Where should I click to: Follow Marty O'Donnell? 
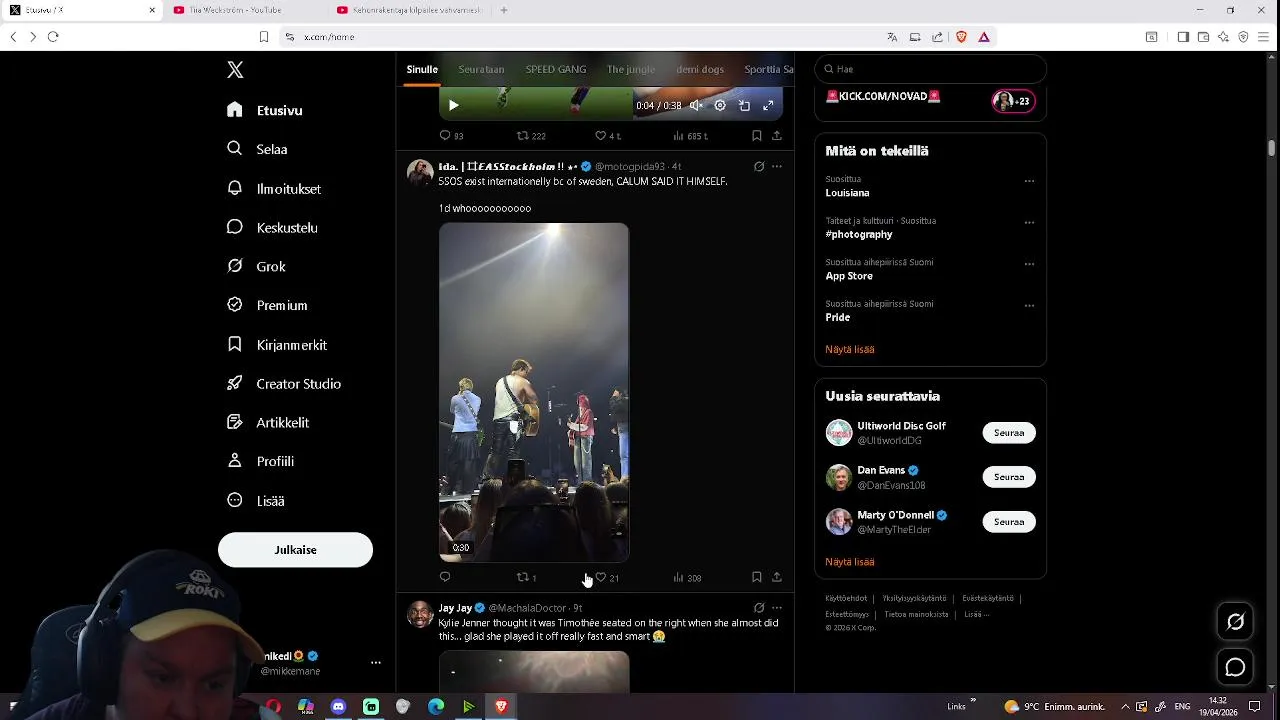(1009, 522)
